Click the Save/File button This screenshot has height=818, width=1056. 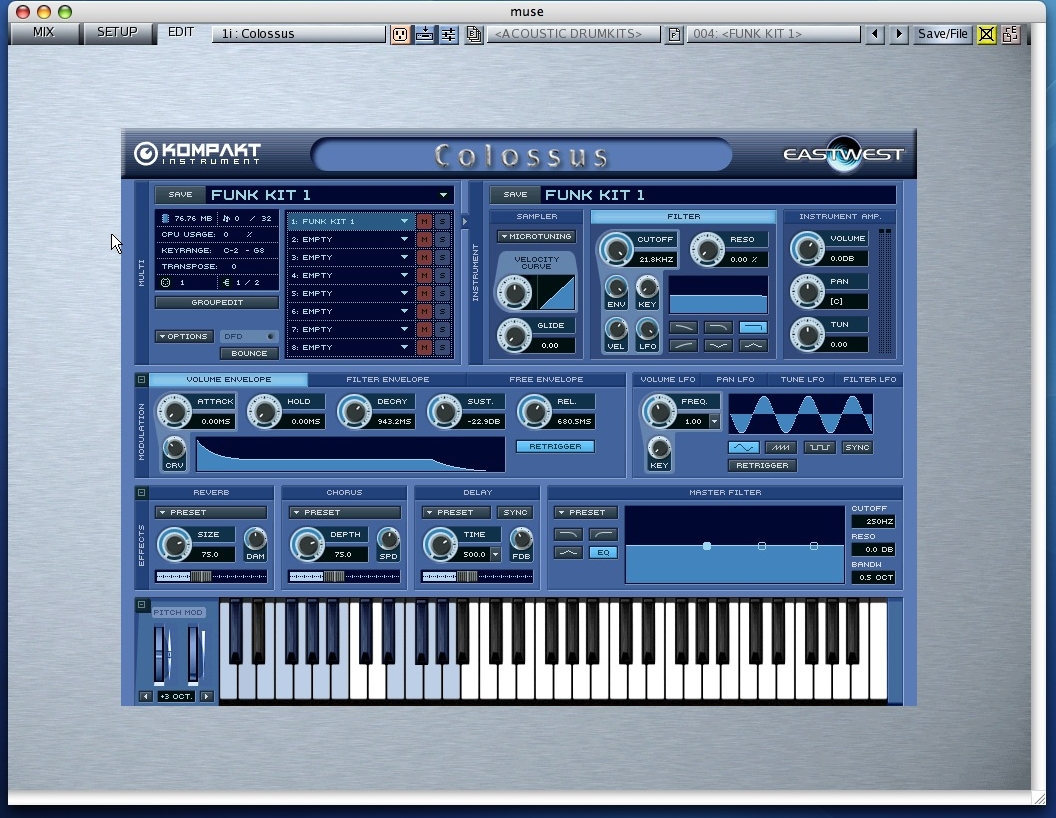[x=942, y=34]
